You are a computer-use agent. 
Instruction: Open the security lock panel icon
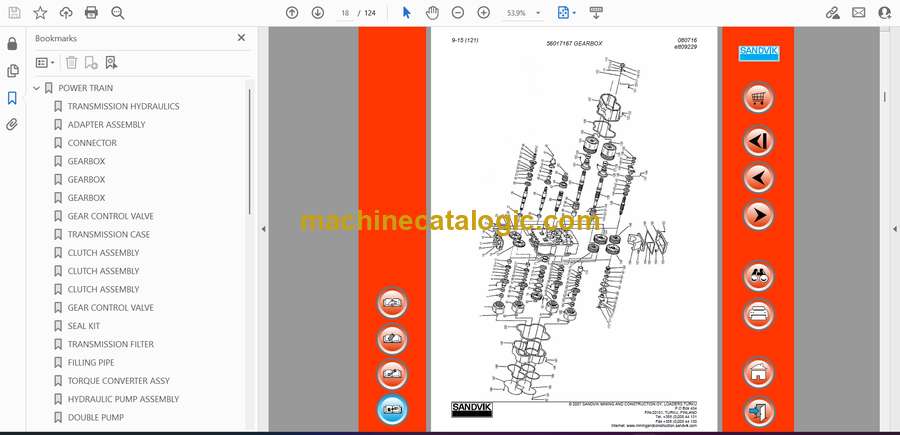tap(12, 44)
